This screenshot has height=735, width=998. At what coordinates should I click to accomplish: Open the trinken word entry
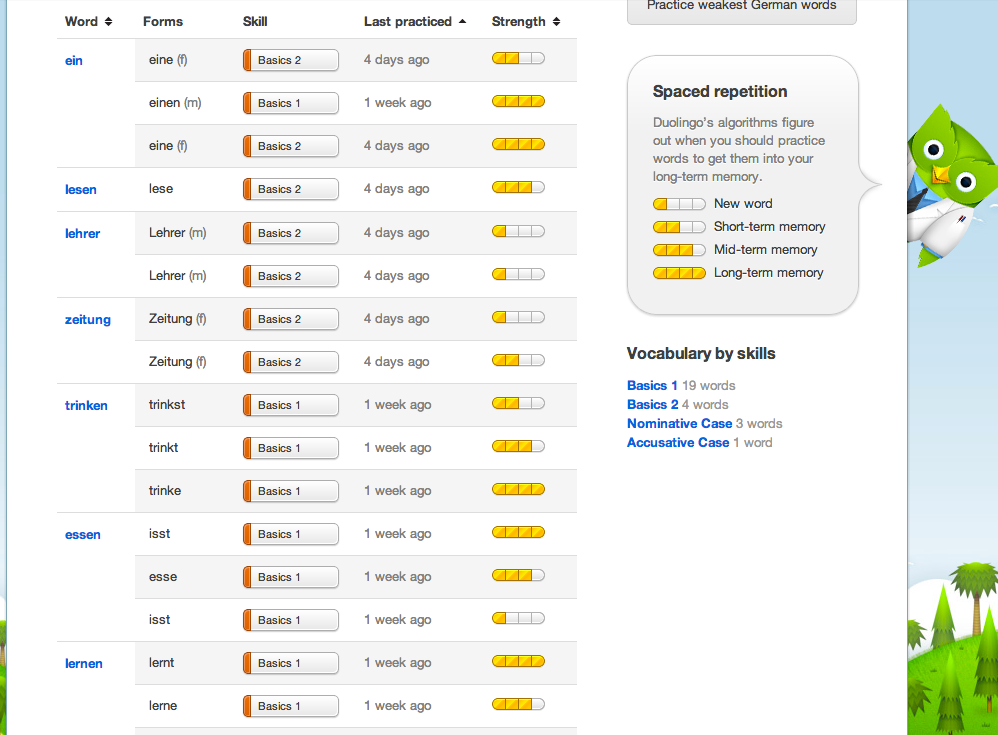click(x=86, y=405)
